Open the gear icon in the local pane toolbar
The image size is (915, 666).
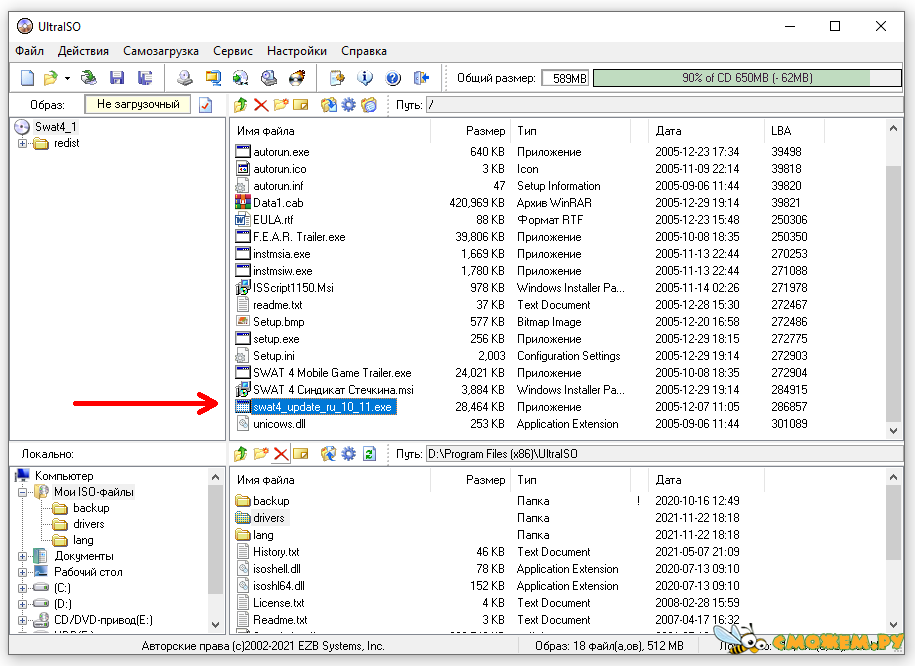pyautogui.click(x=348, y=454)
